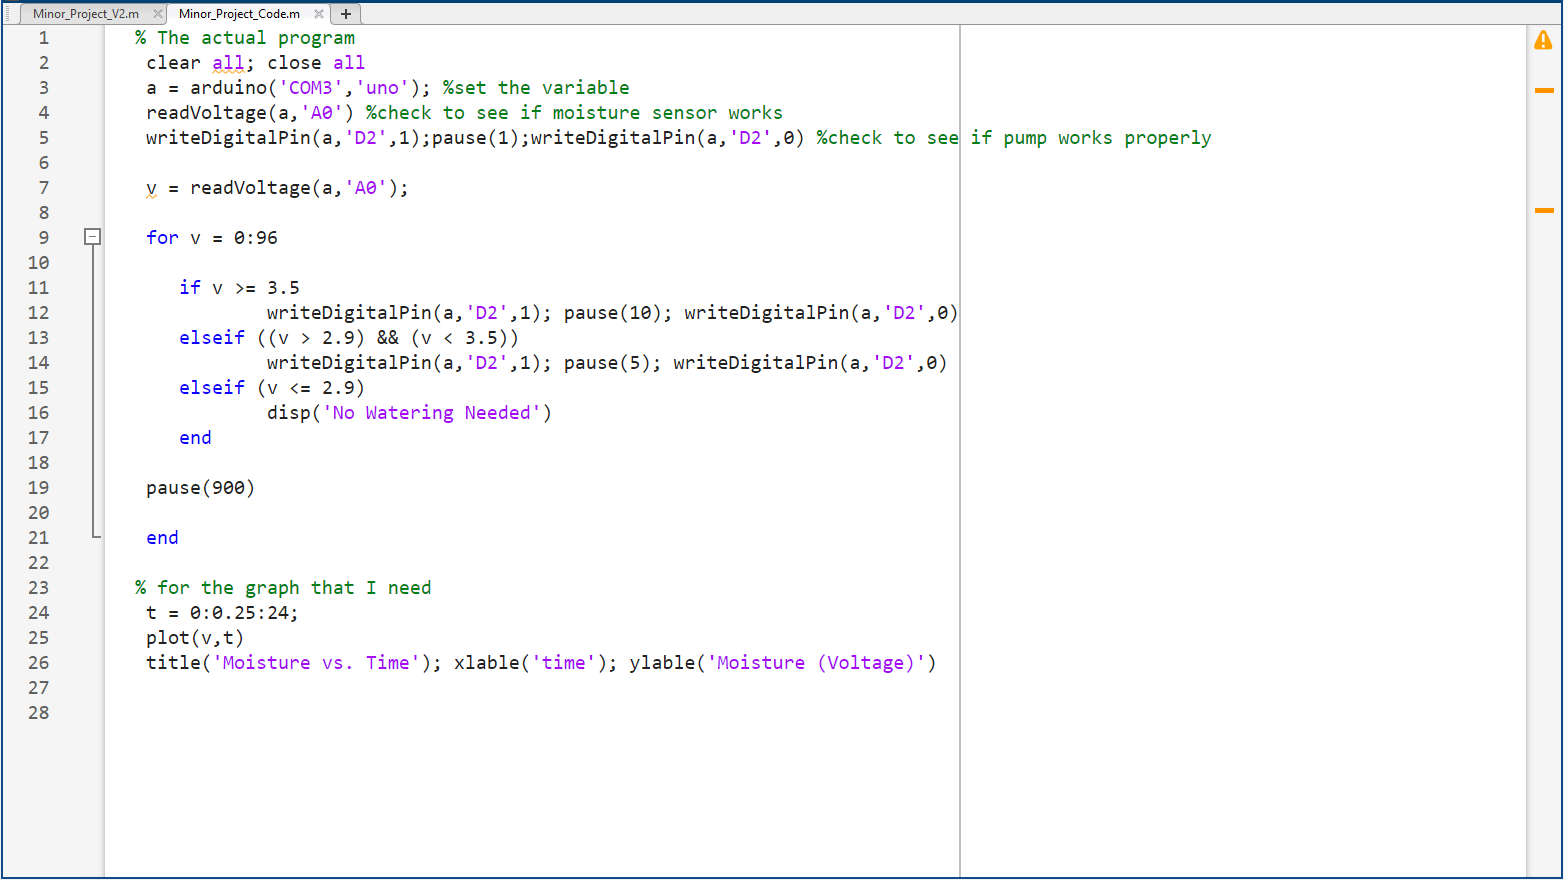
Task: Click the top orange warning marker indicator
Action: [1543, 89]
